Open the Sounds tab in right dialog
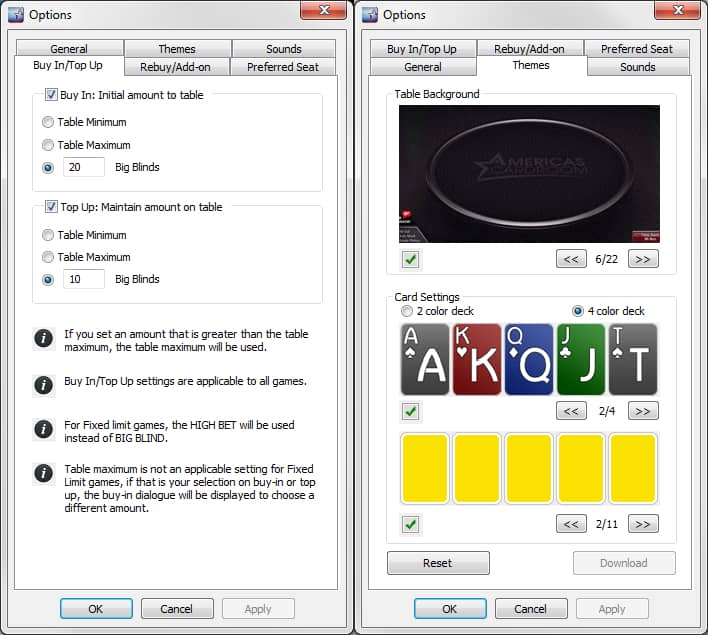Image resolution: width=709 pixels, height=635 pixels. point(637,67)
